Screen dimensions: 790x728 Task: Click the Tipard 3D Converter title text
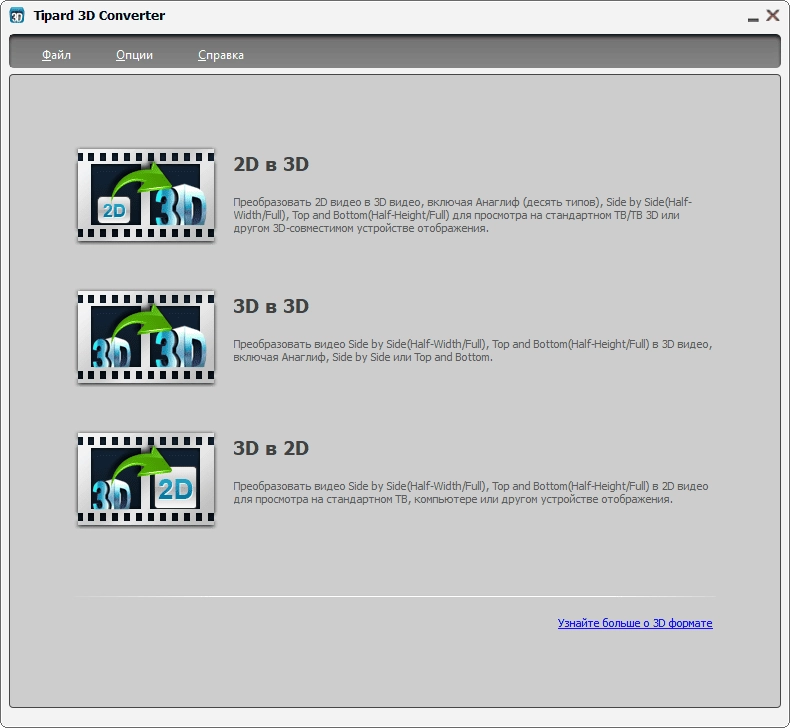click(x=99, y=16)
